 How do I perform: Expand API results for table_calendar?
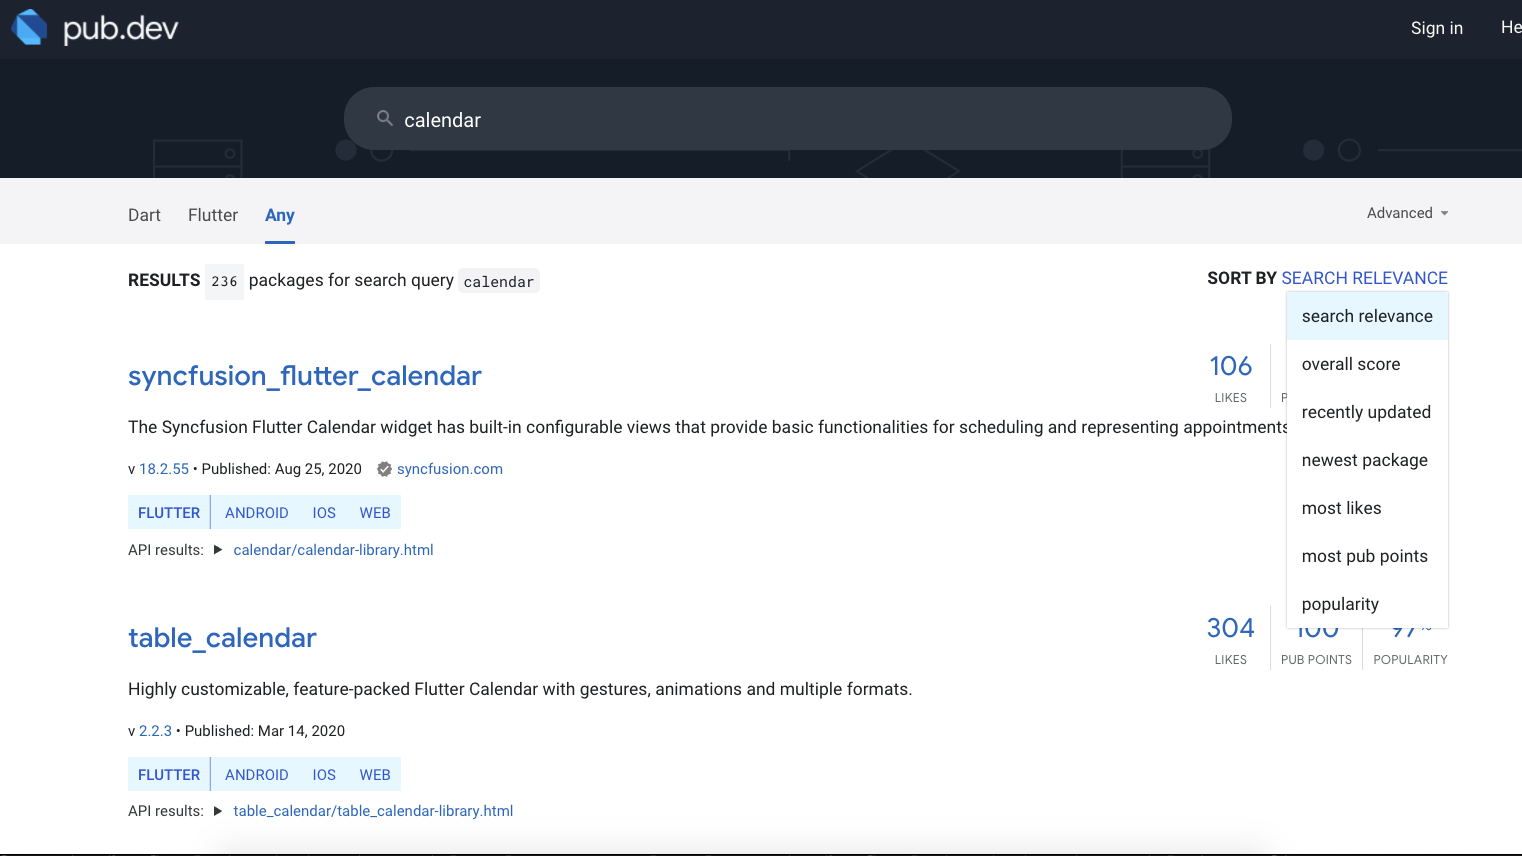coord(218,811)
